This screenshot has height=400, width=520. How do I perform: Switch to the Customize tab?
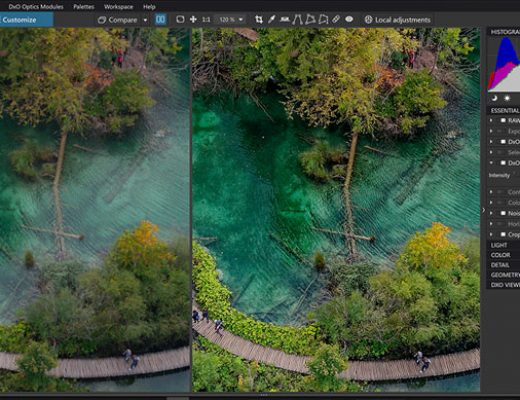[26, 20]
